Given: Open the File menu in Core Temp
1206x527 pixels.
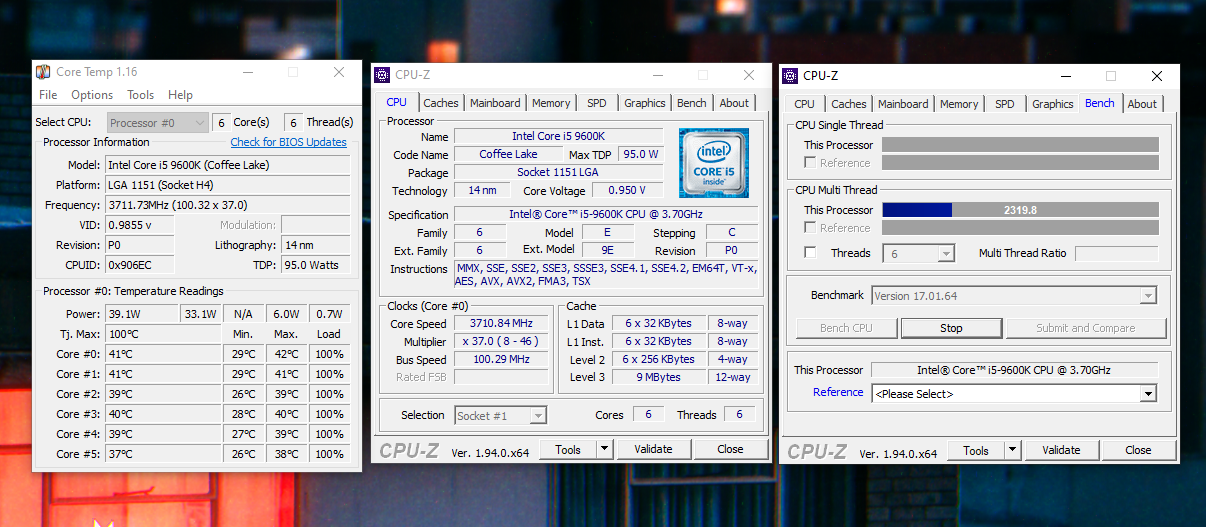Looking at the screenshot, I should click(x=48, y=95).
